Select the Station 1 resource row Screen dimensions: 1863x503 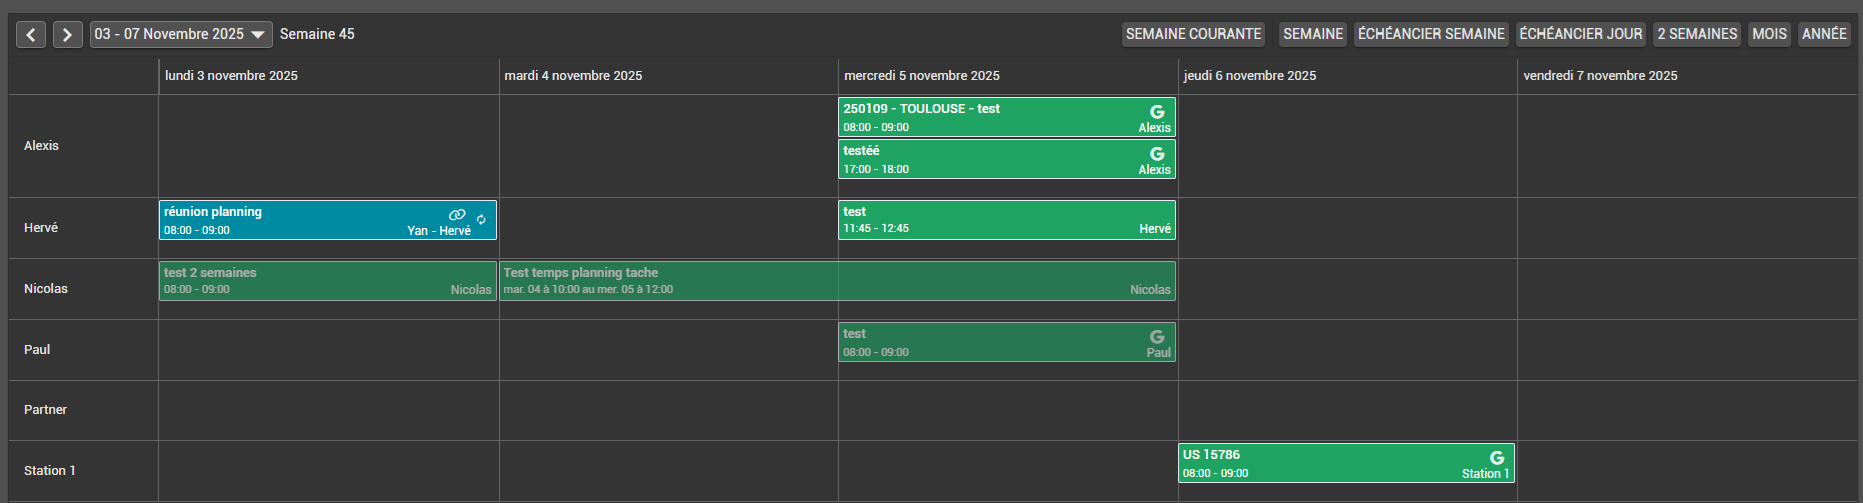click(x=50, y=471)
